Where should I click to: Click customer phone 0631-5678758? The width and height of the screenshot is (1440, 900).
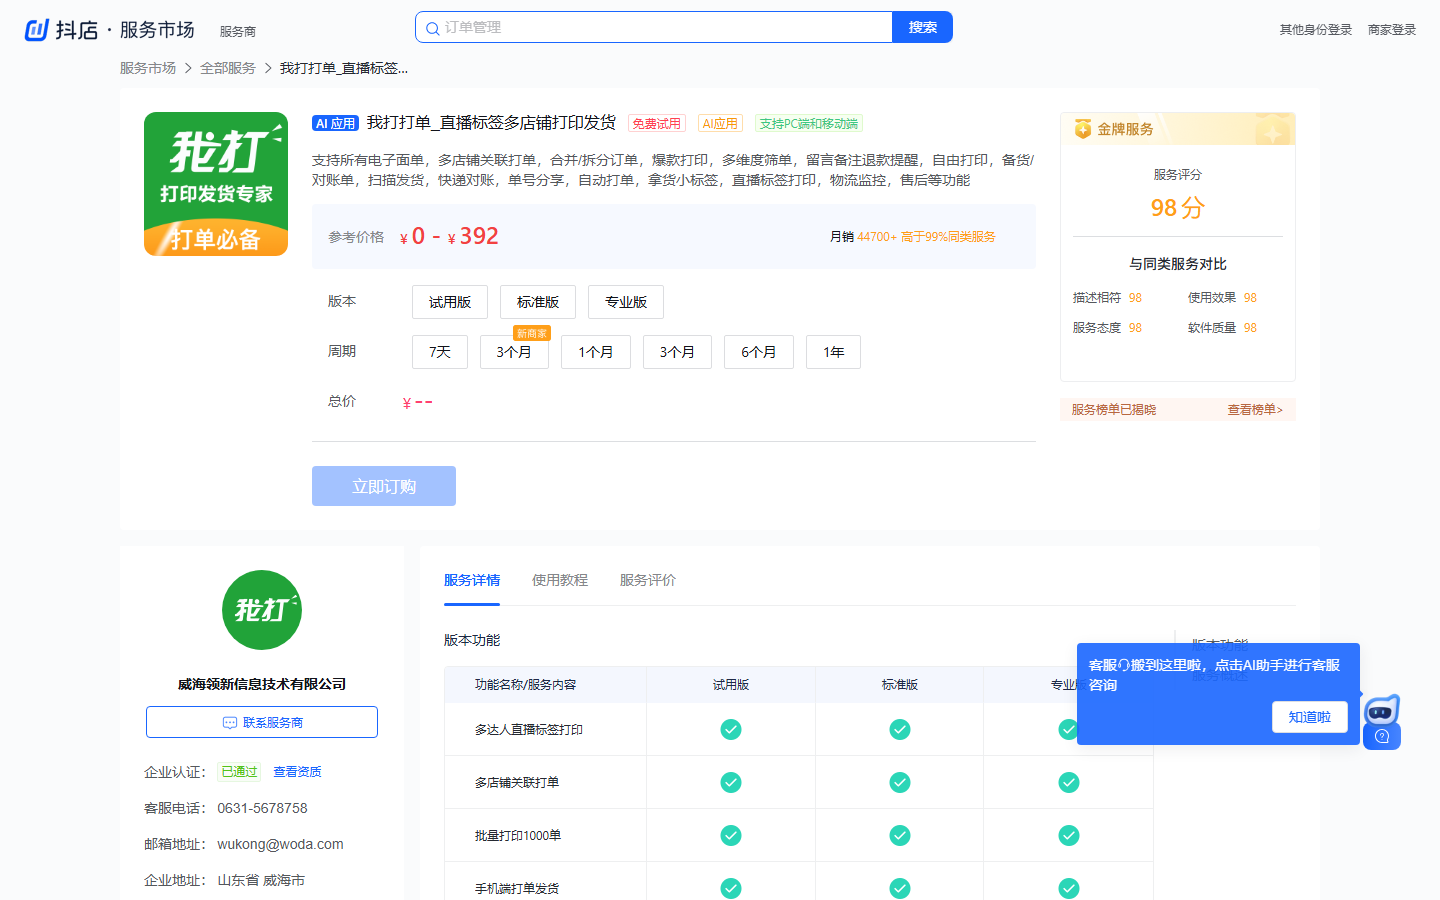pos(262,808)
